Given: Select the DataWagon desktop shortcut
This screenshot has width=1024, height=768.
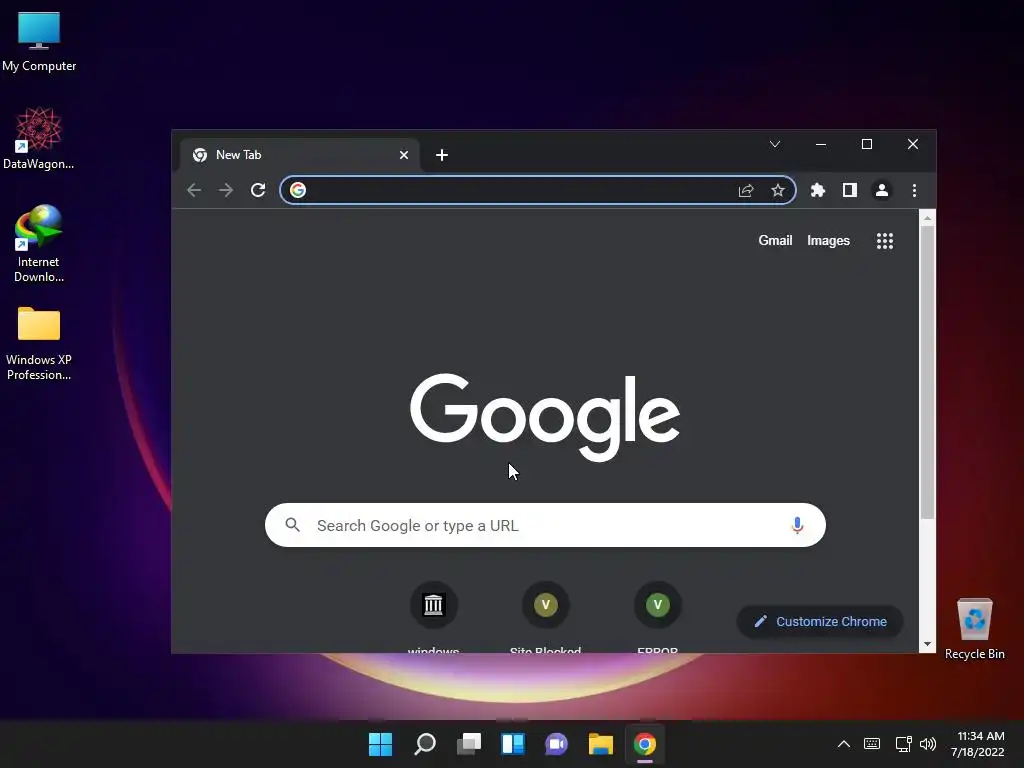Looking at the screenshot, I should click(x=39, y=138).
